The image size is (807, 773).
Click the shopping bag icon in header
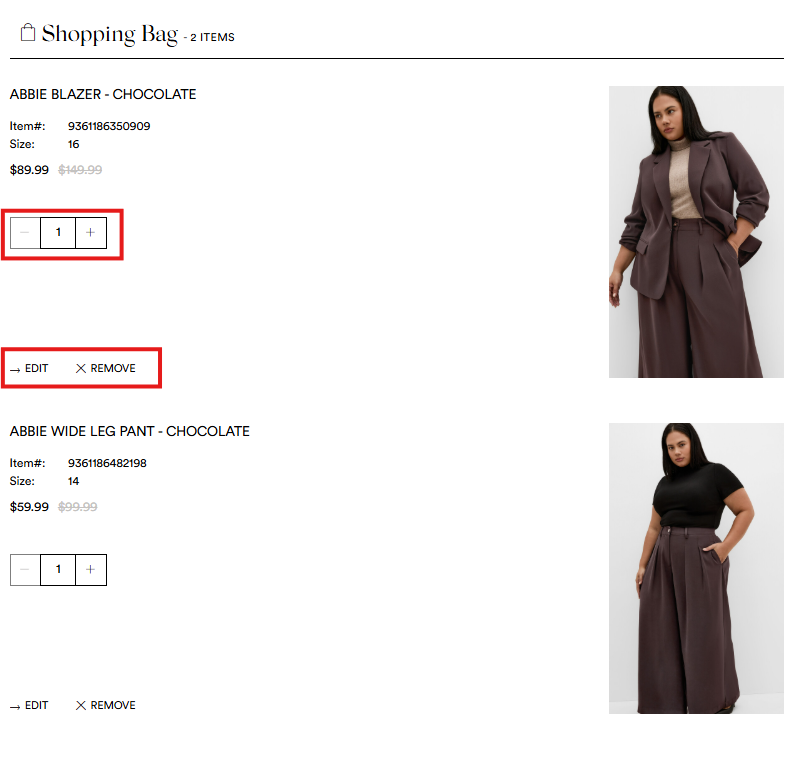pos(28,33)
